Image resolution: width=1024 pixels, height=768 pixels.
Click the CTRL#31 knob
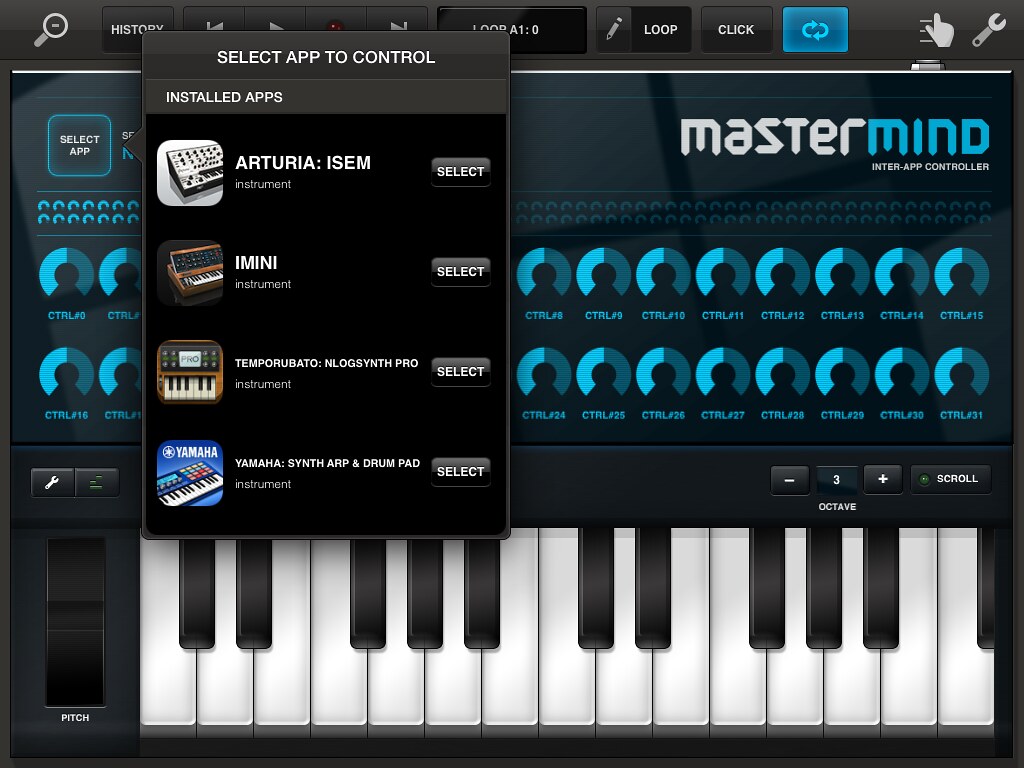(961, 374)
